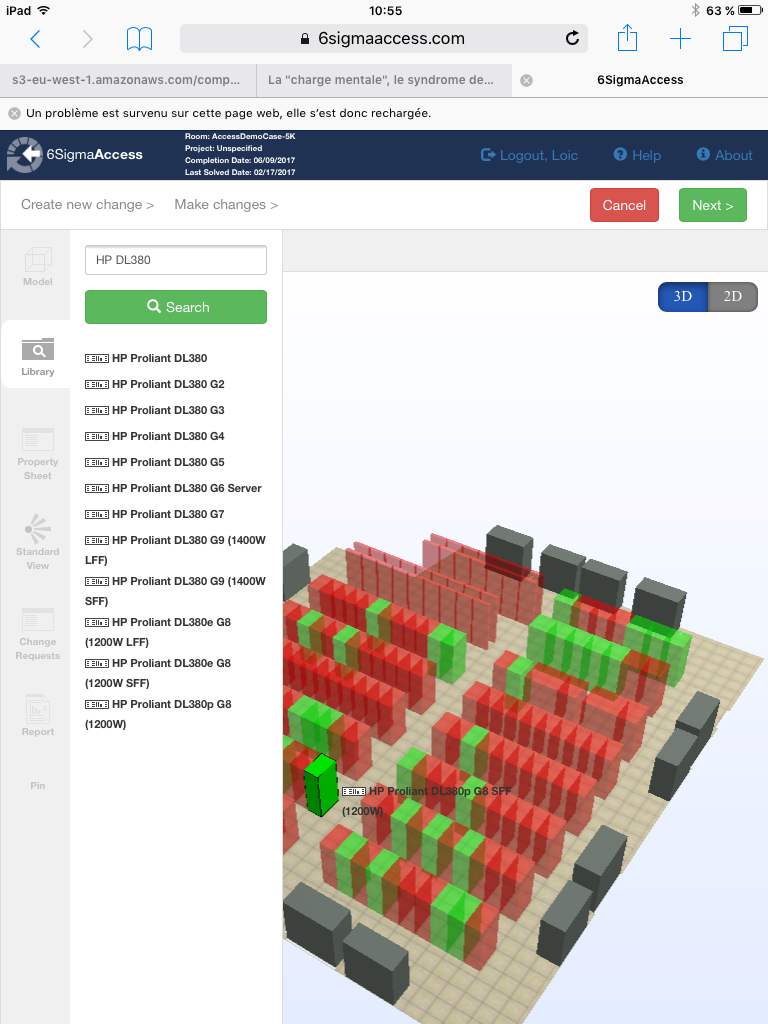The image size is (768, 1024).
Task: Switch the view to 3D
Action: coord(683,296)
